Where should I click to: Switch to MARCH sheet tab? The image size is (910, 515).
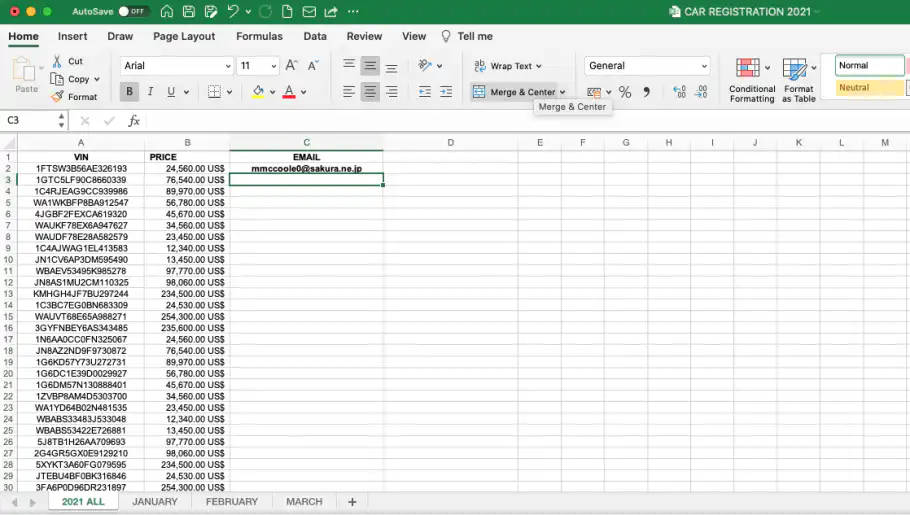(x=304, y=502)
